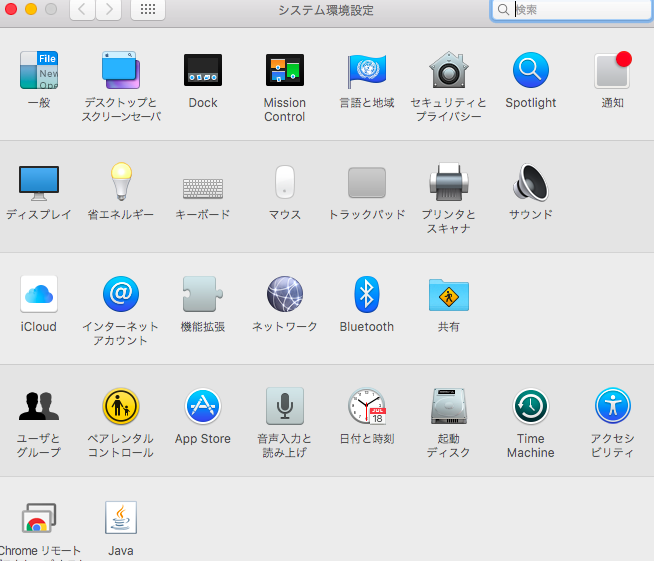Viewport: 654px width, 561px height.
Task: Click the 検索 search field
Action: [571, 10]
